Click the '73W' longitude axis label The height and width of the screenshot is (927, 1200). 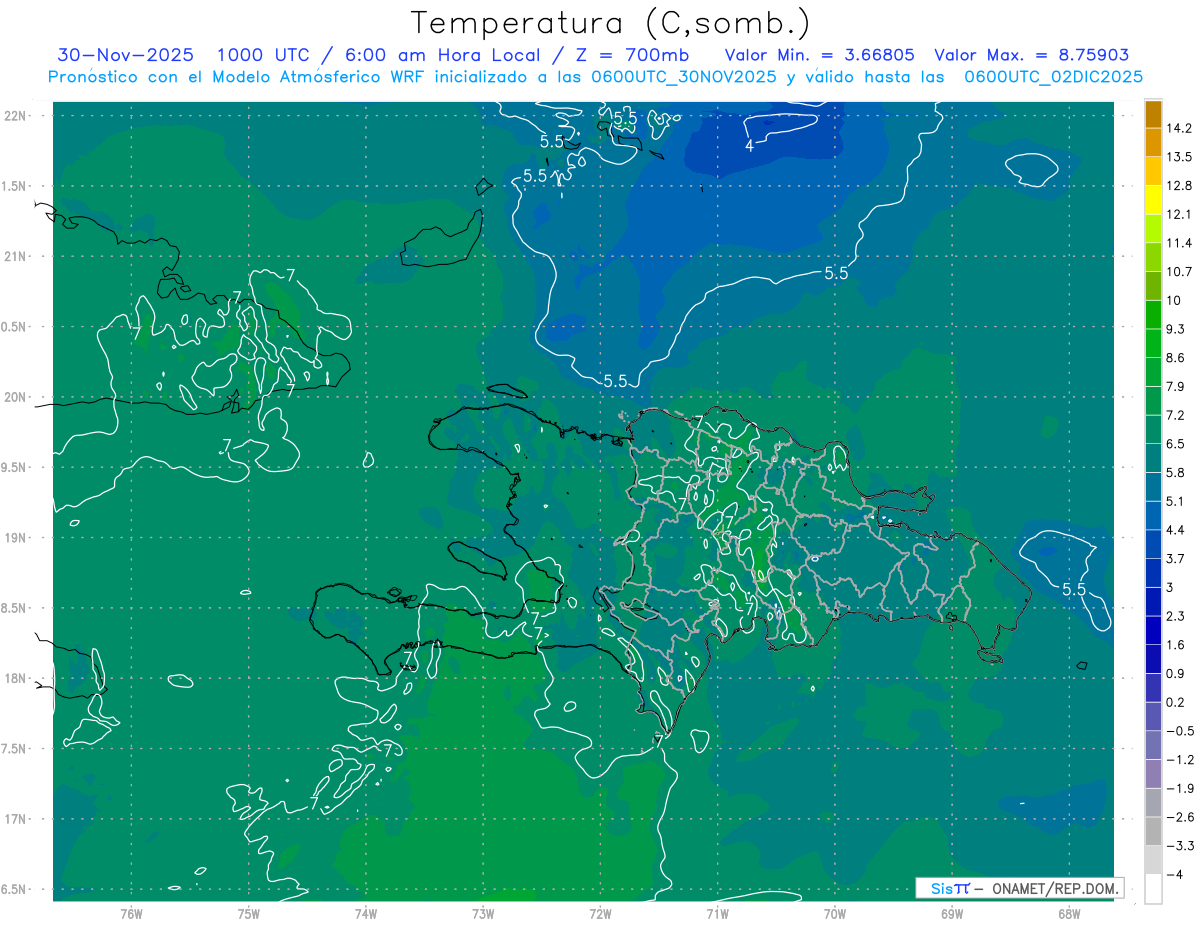(x=483, y=914)
